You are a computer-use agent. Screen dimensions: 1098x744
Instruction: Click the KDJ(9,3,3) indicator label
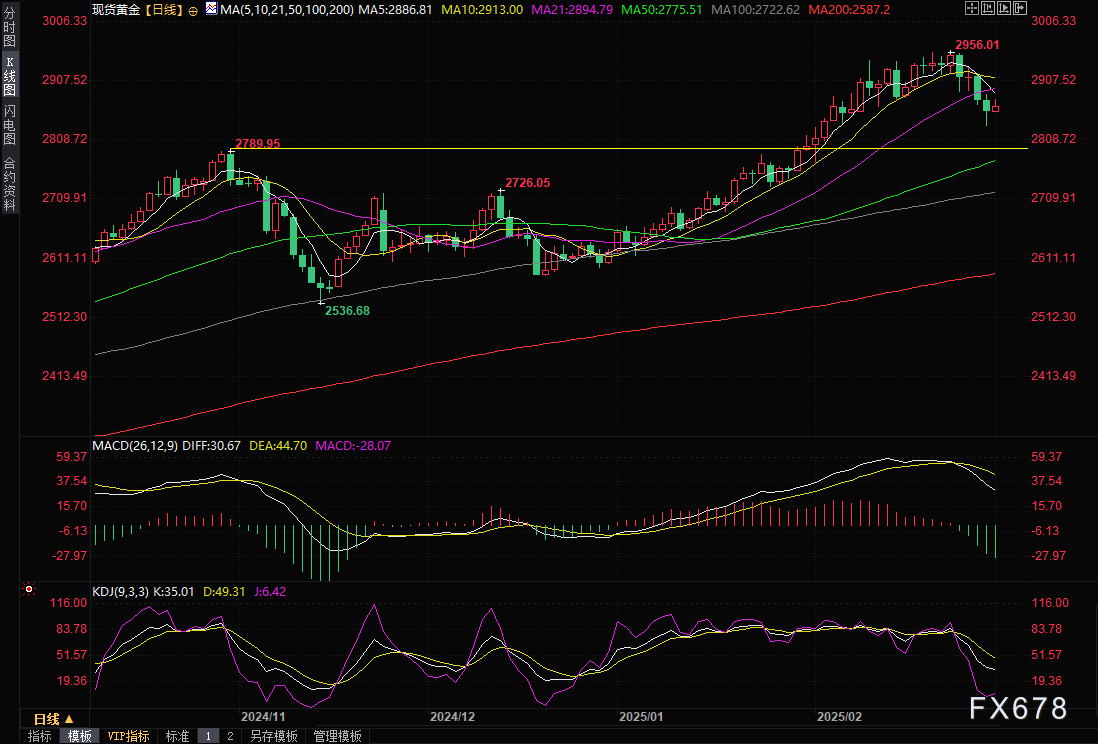(x=120, y=592)
